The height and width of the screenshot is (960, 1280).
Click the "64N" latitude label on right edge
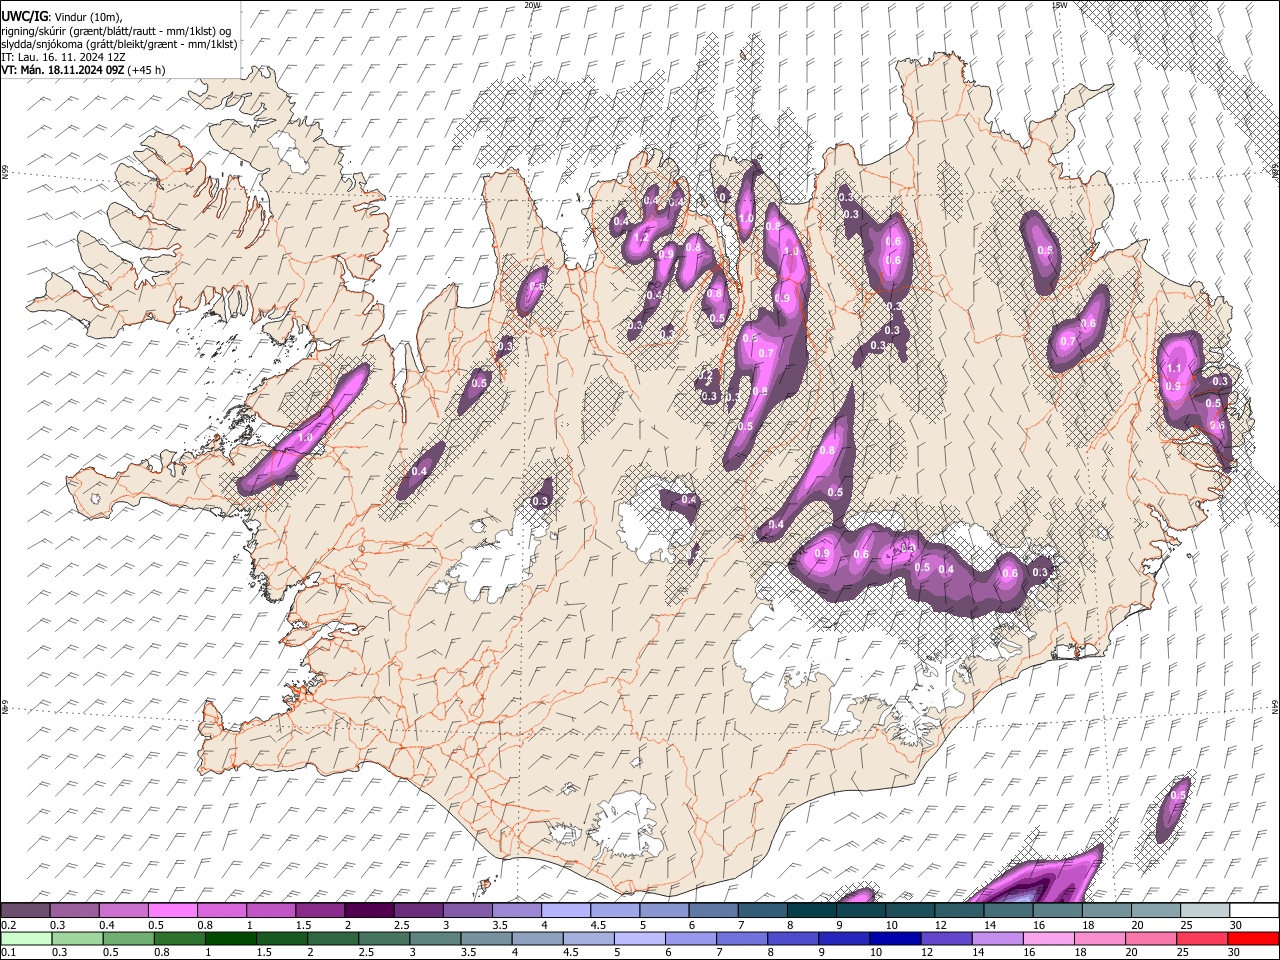(x=1275, y=706)
